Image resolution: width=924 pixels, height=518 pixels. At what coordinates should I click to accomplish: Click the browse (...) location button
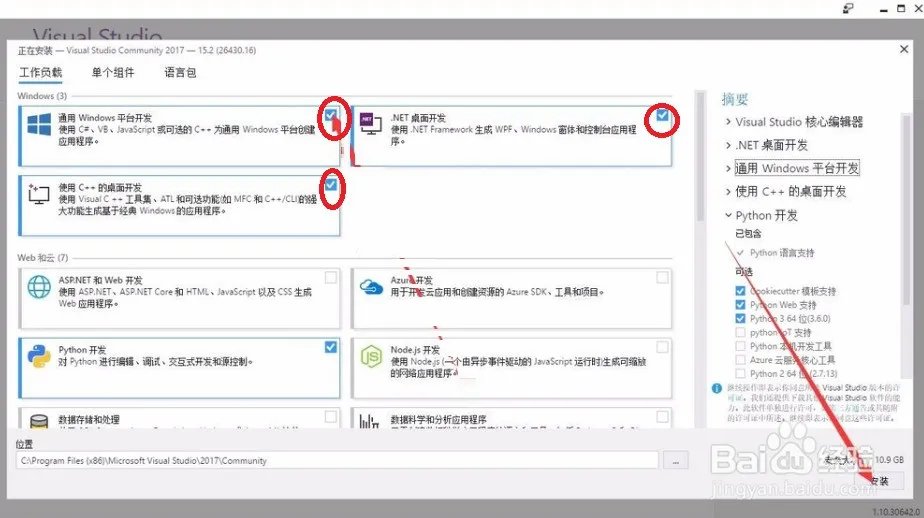675,461
